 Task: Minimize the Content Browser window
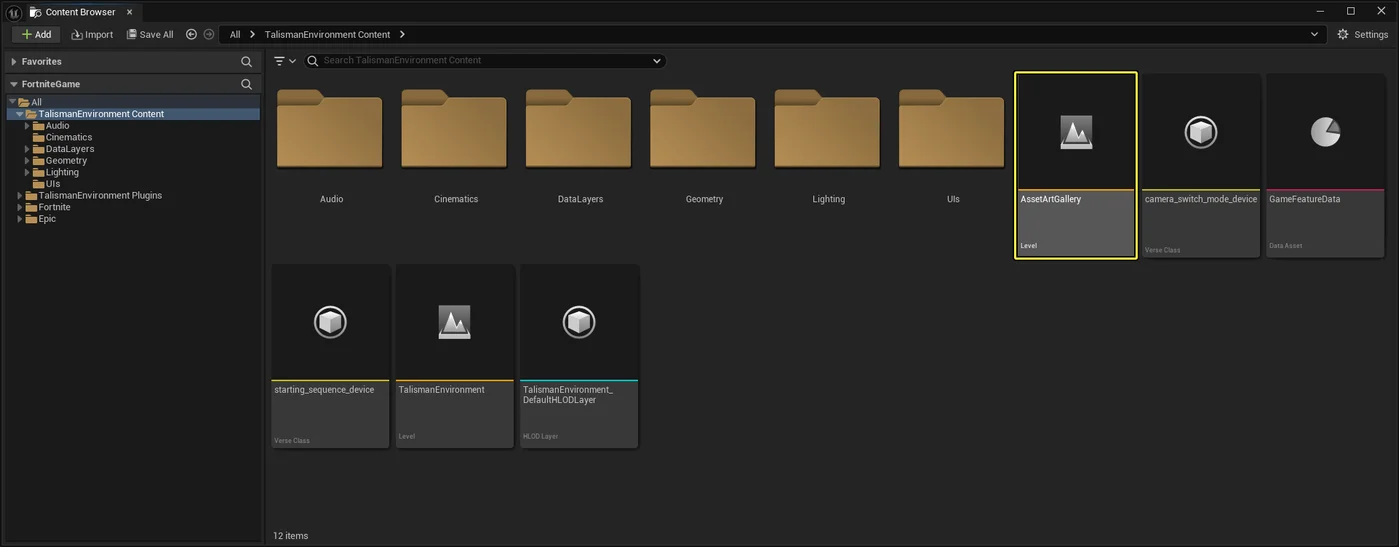[1320, 11]
